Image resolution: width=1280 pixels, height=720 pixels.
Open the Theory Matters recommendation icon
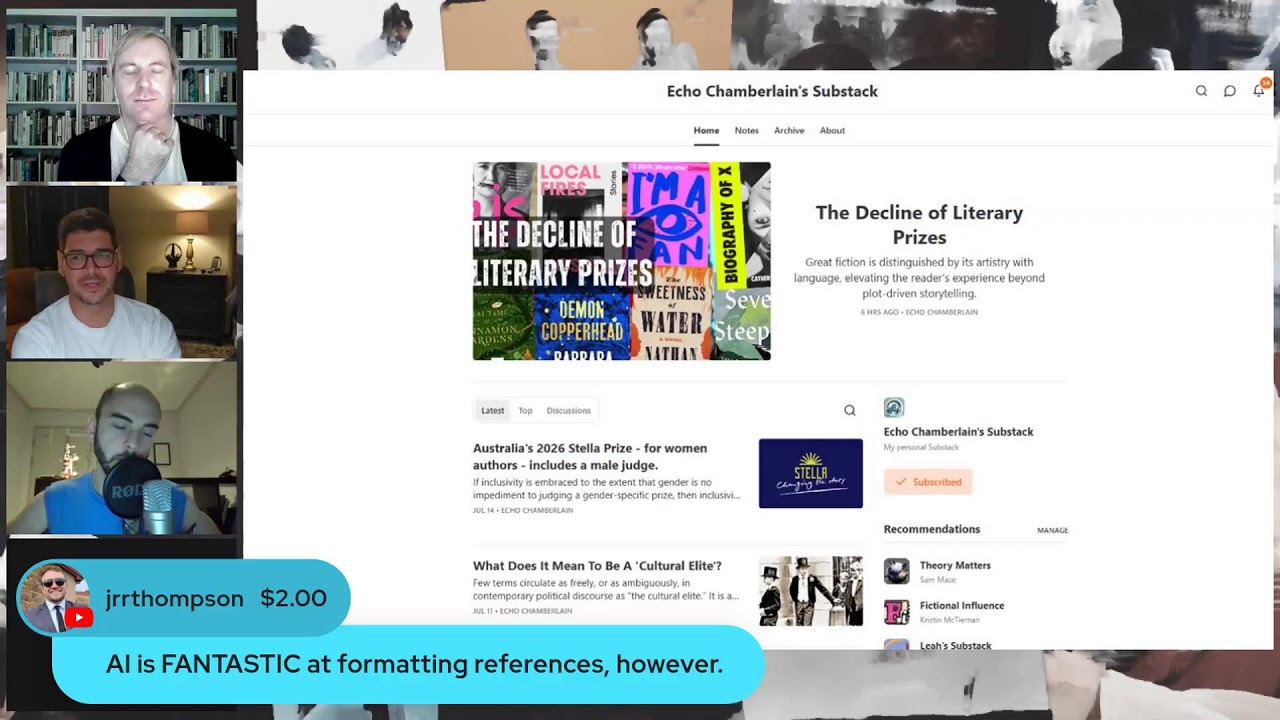click(x=897, y=571)
